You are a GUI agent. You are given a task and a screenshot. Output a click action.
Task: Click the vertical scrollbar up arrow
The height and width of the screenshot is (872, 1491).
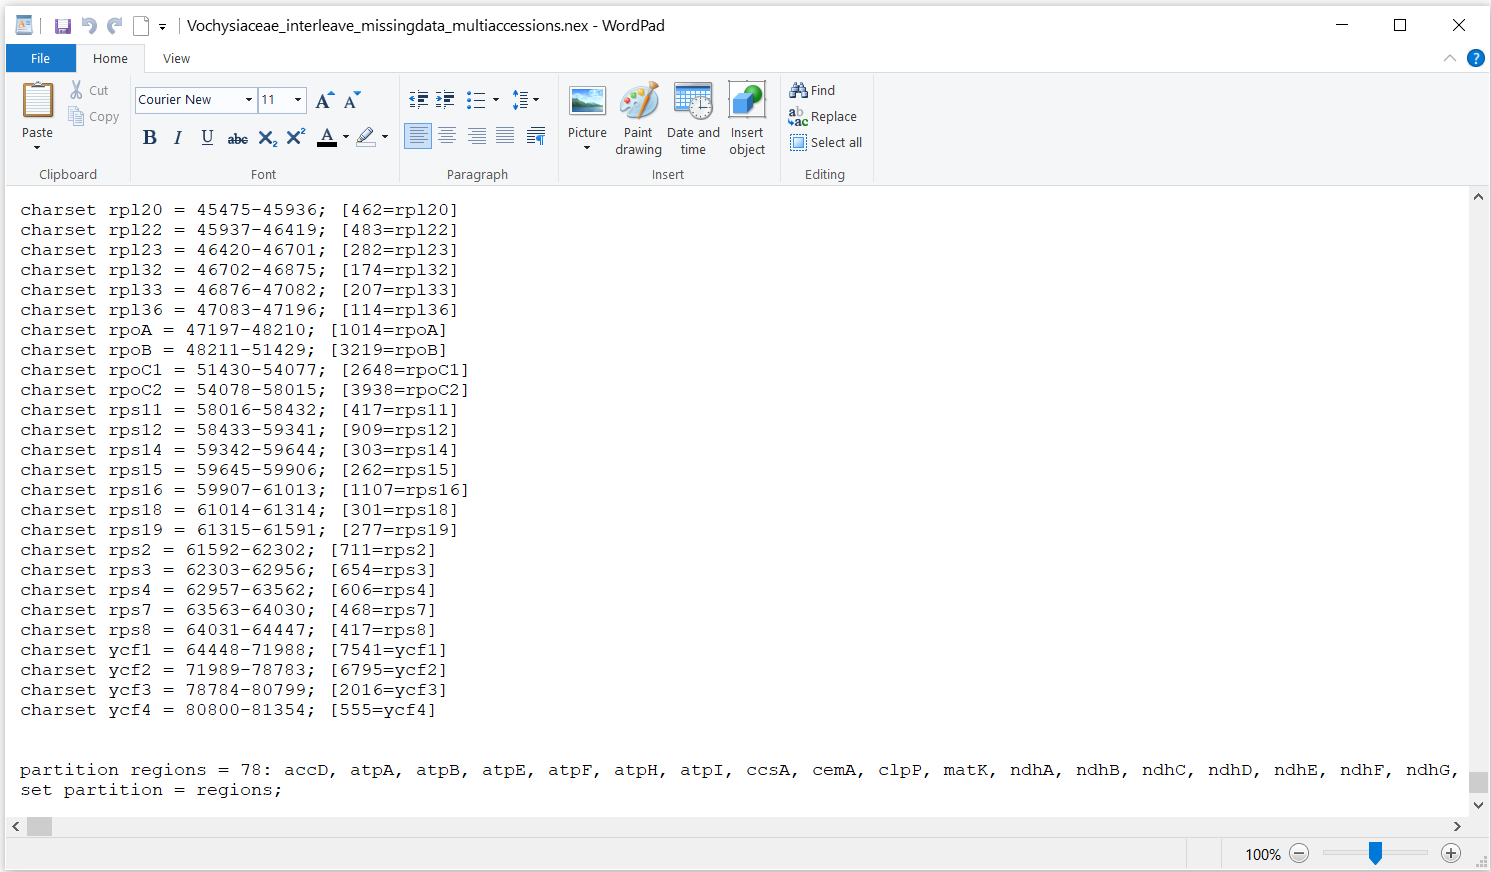pos(1478,197)
